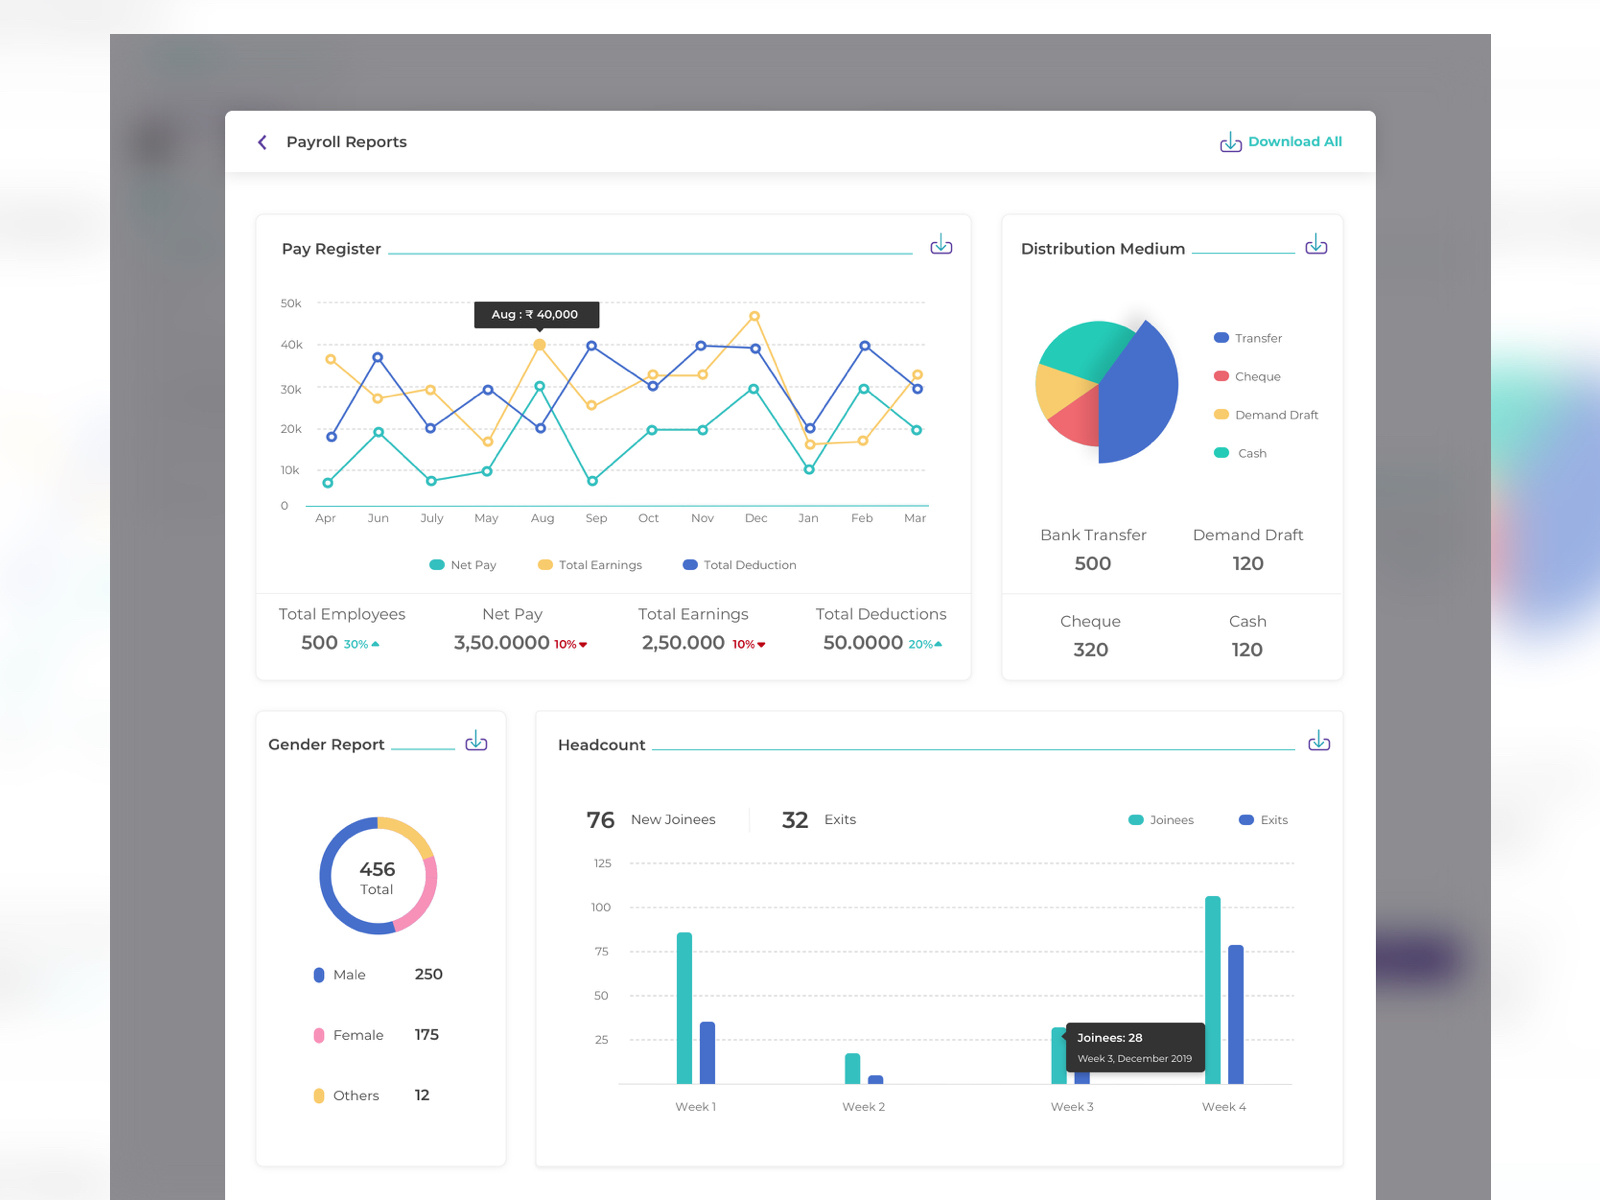Screen dimensions: 1600x1200
Task: Download the Gender Report chart
Action: point(476,741)
